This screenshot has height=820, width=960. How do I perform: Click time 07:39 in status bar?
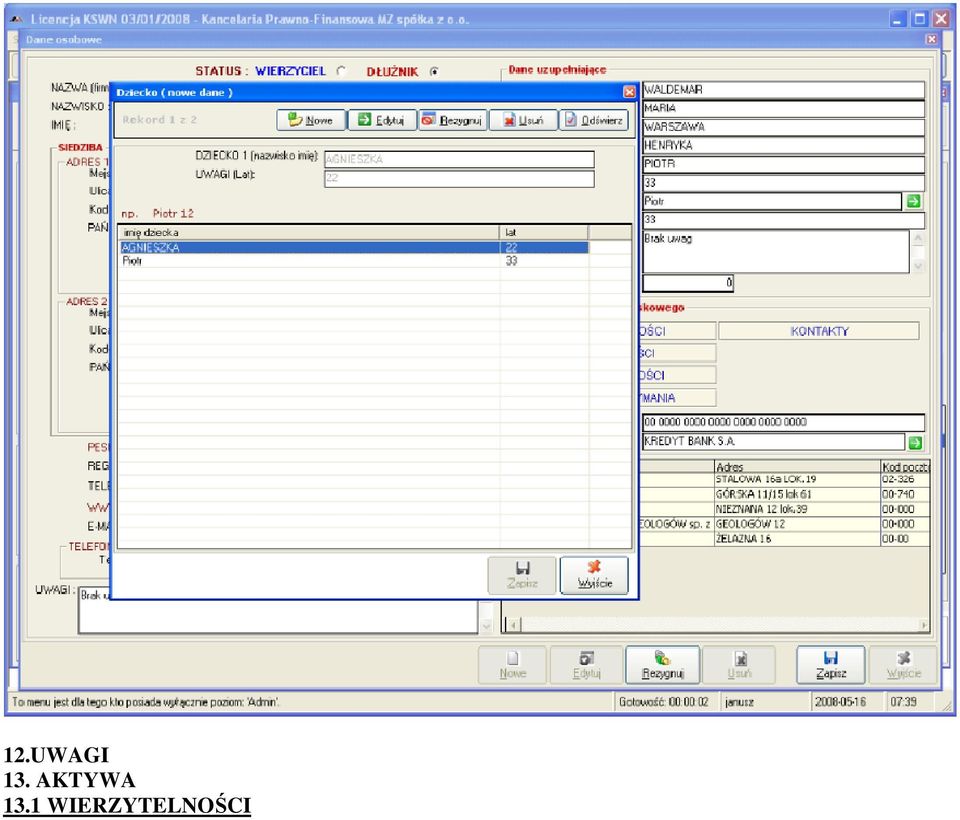point(904,702)
